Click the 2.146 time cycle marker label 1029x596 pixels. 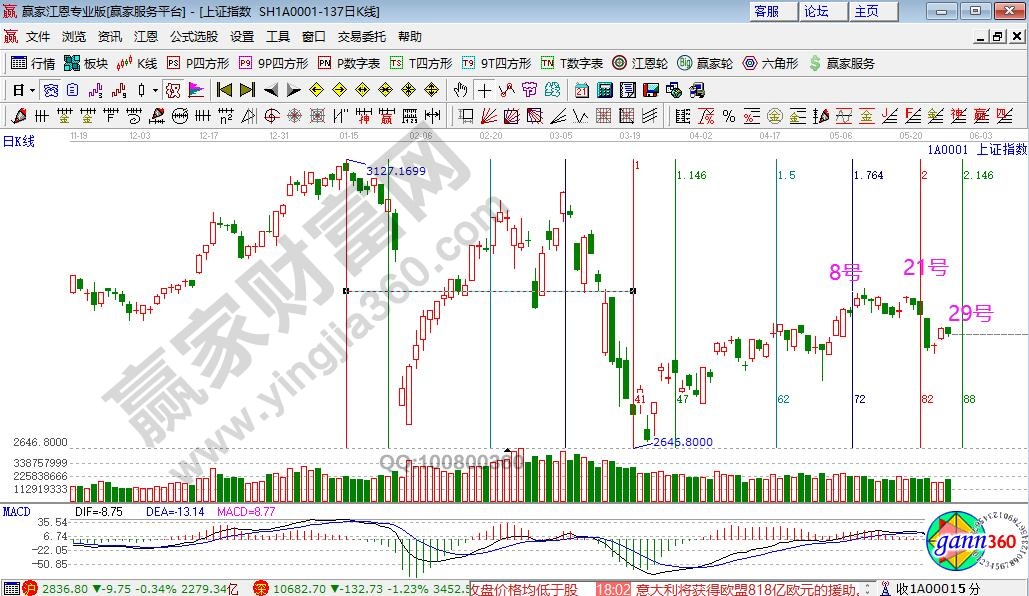click(978, 175)
